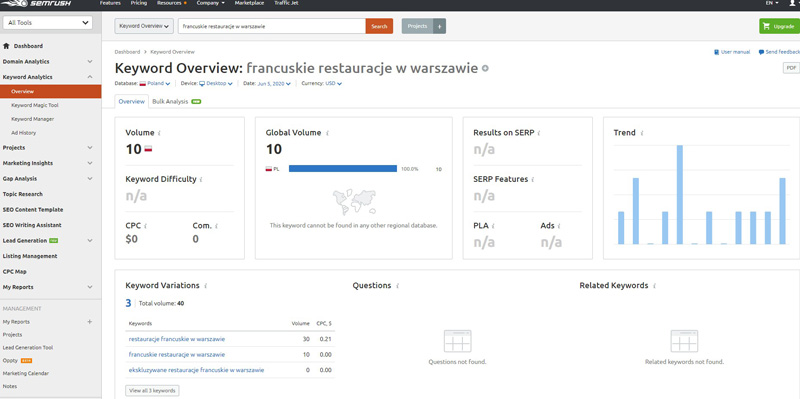Screen dimensions: 800x399
Task: Change Database from Poland
Action: [159, 84]
